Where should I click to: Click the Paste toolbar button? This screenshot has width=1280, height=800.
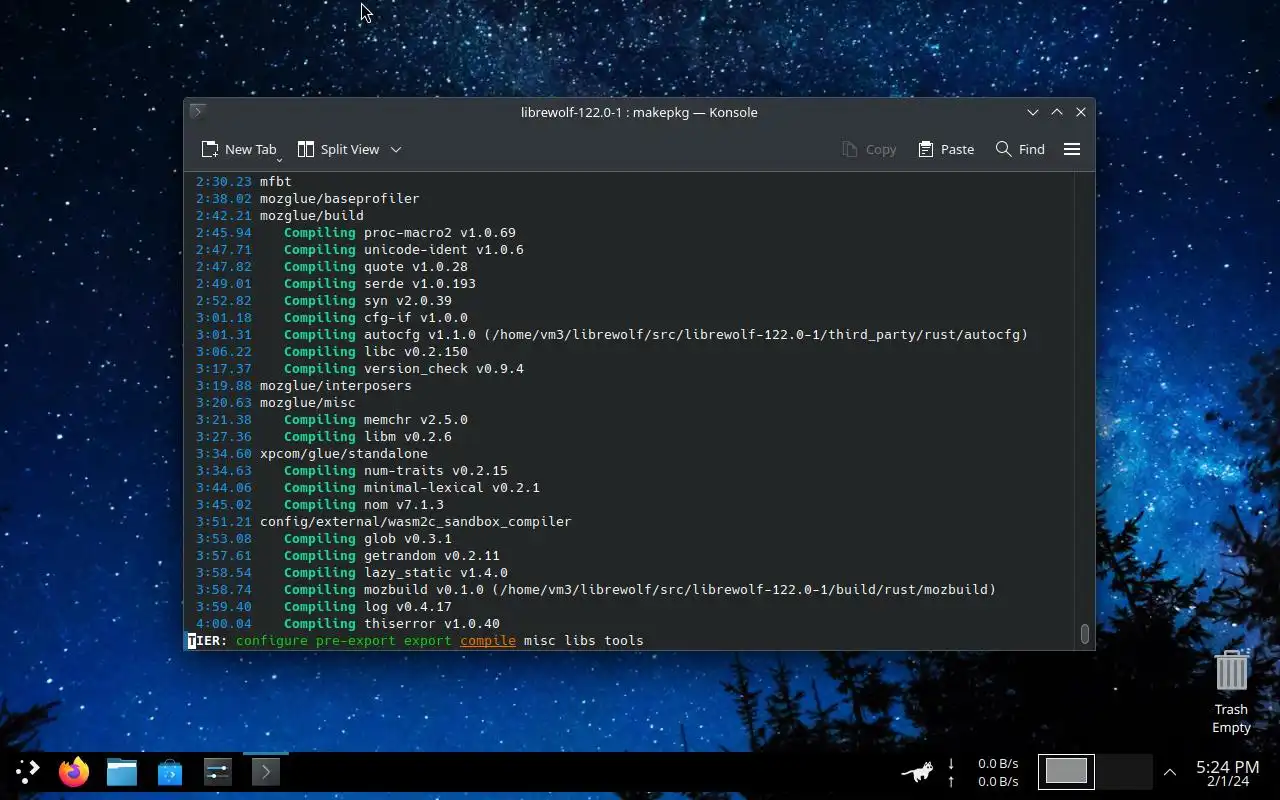pos(946,149)
